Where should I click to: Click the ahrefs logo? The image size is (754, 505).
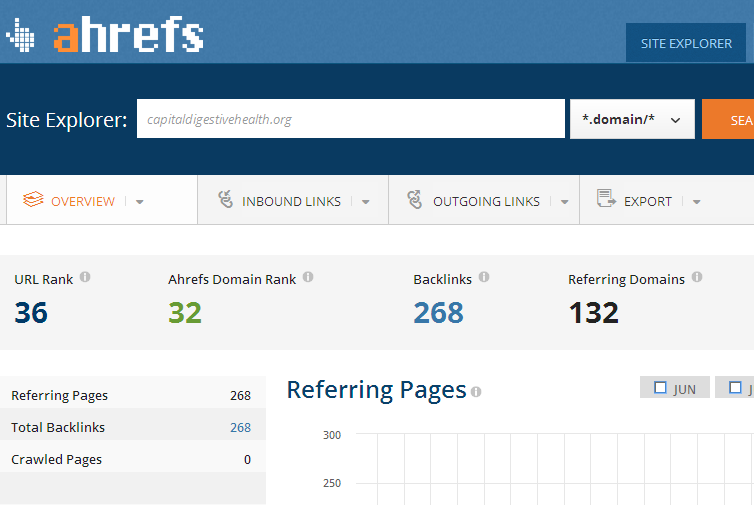click(x=128, y=34)
